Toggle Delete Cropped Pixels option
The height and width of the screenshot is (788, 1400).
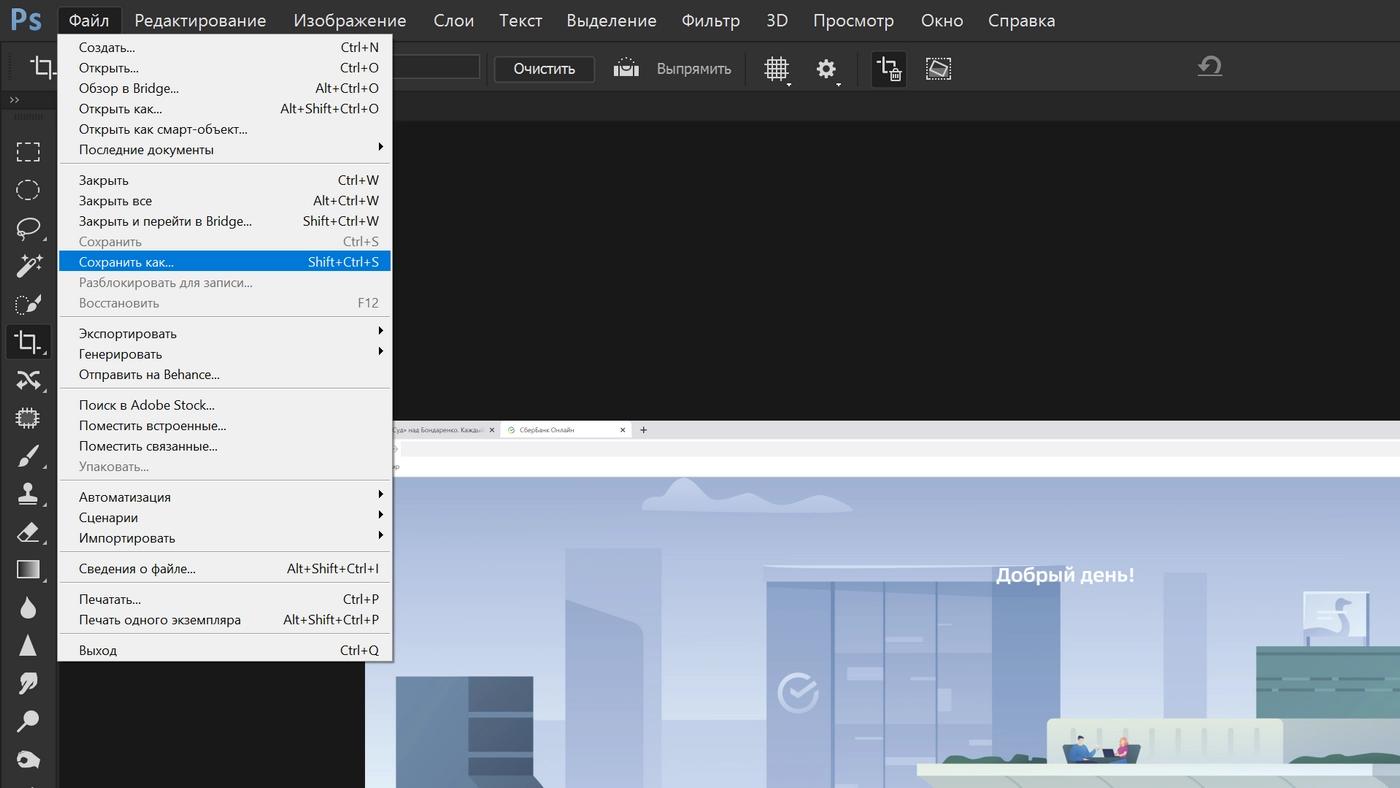[889, 68]
